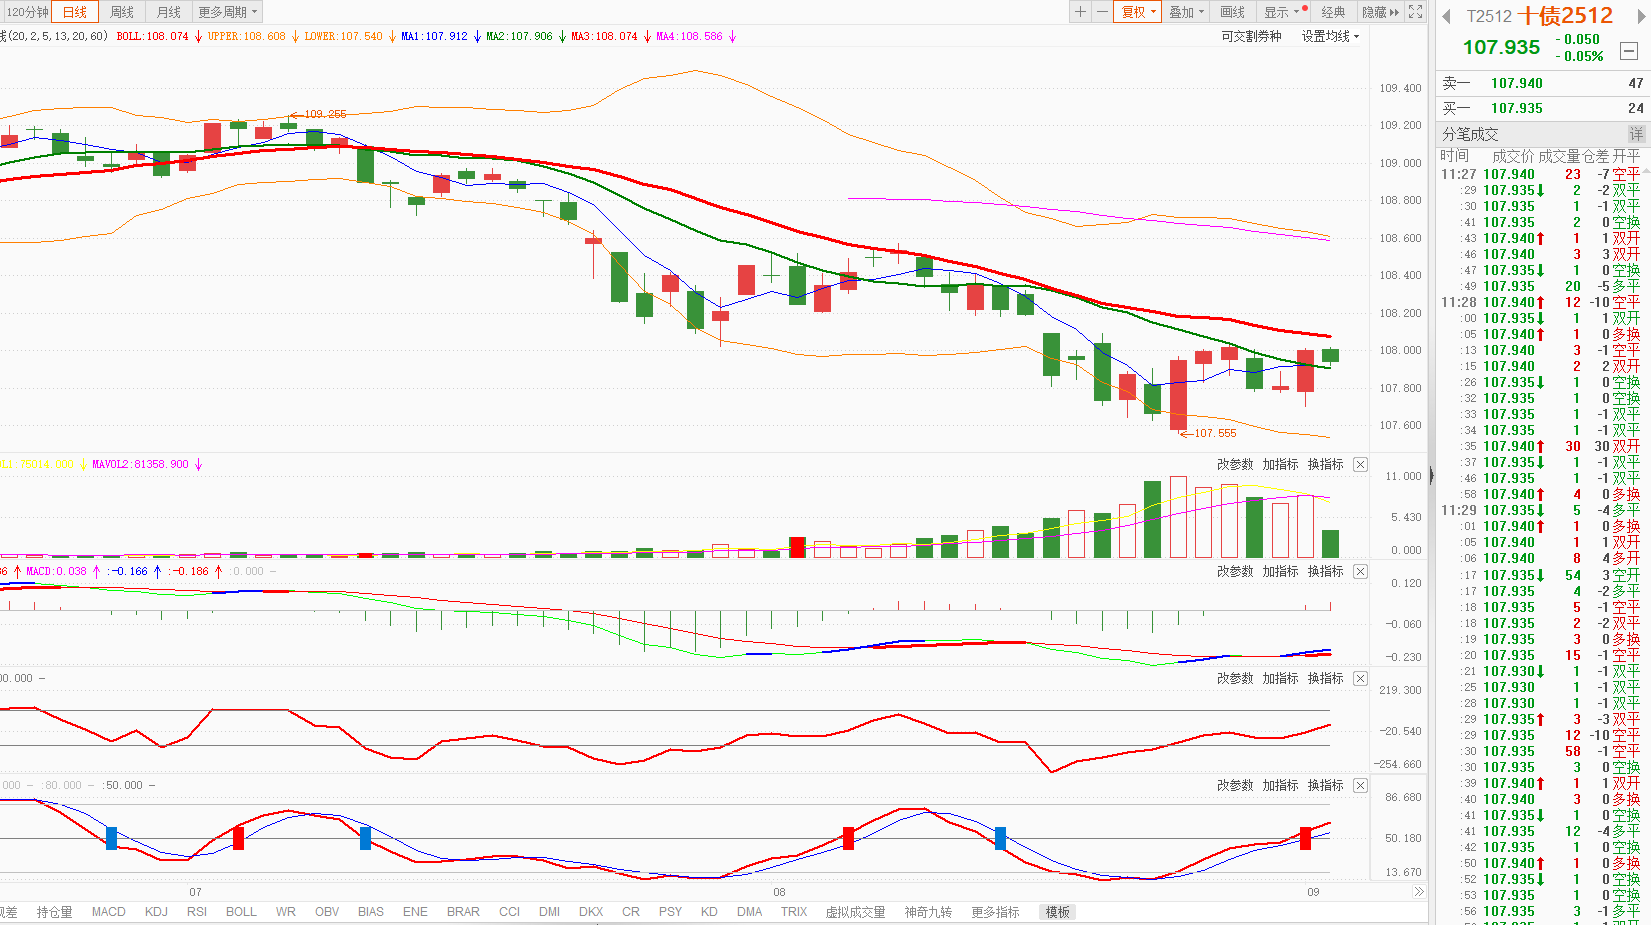
Task: Click 买一 bid price 107.935
Action: click(1516, 108)
